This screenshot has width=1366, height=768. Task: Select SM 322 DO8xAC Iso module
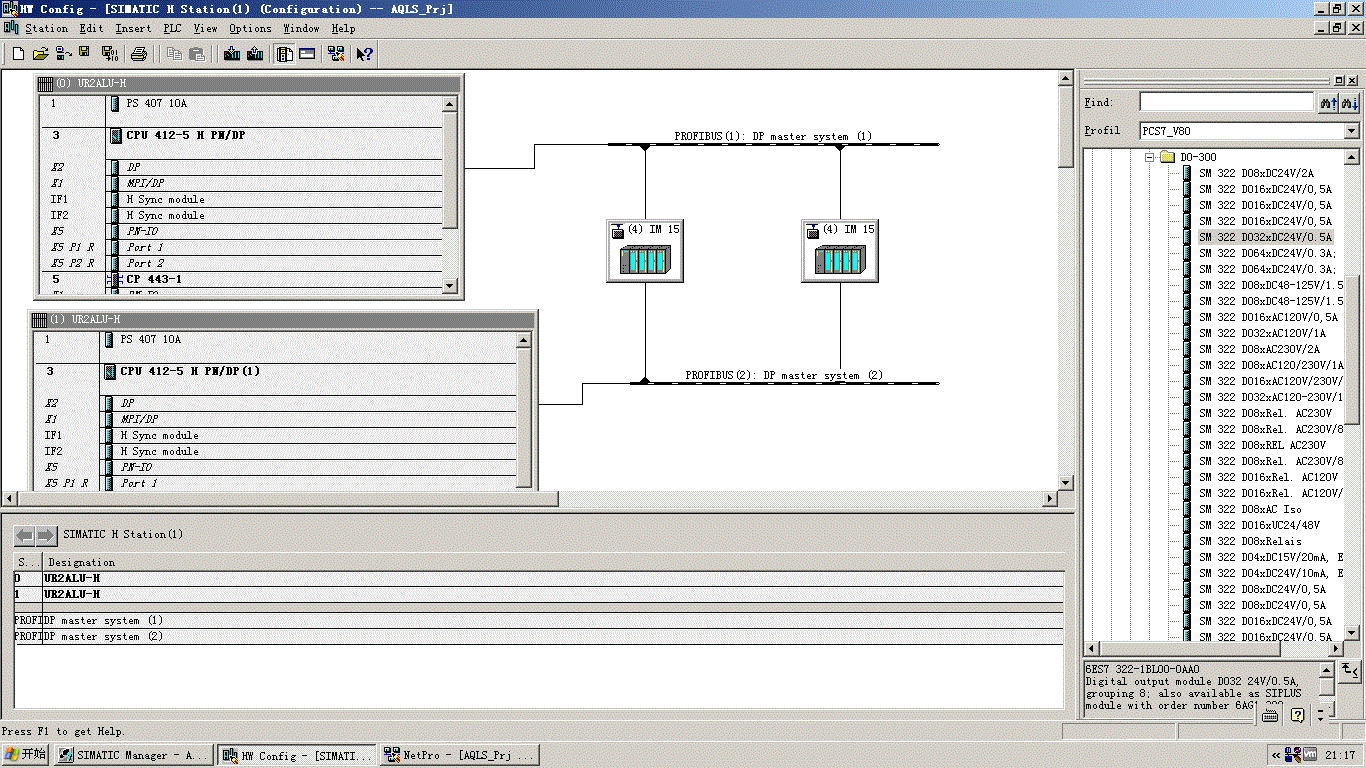[1250, 509]
